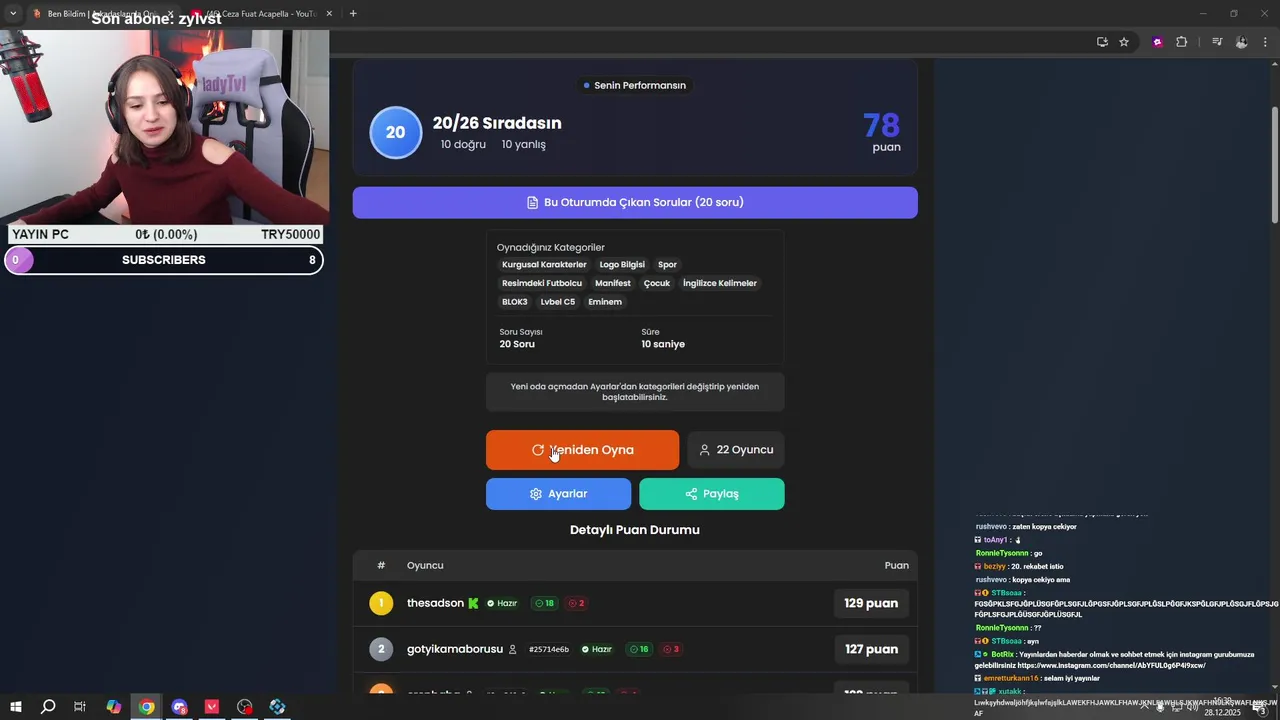1280x720 pixels.
Task: Click the Oyuncu column header
Action: pyautogui.click(x=425, y=565)
